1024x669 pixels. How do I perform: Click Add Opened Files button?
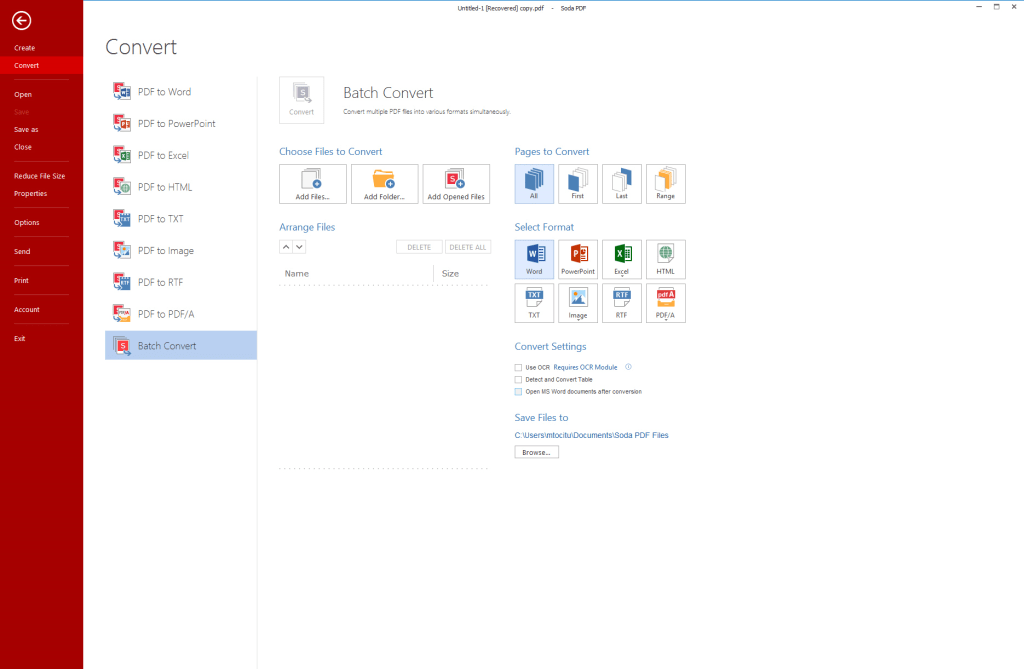coord(456,184)
